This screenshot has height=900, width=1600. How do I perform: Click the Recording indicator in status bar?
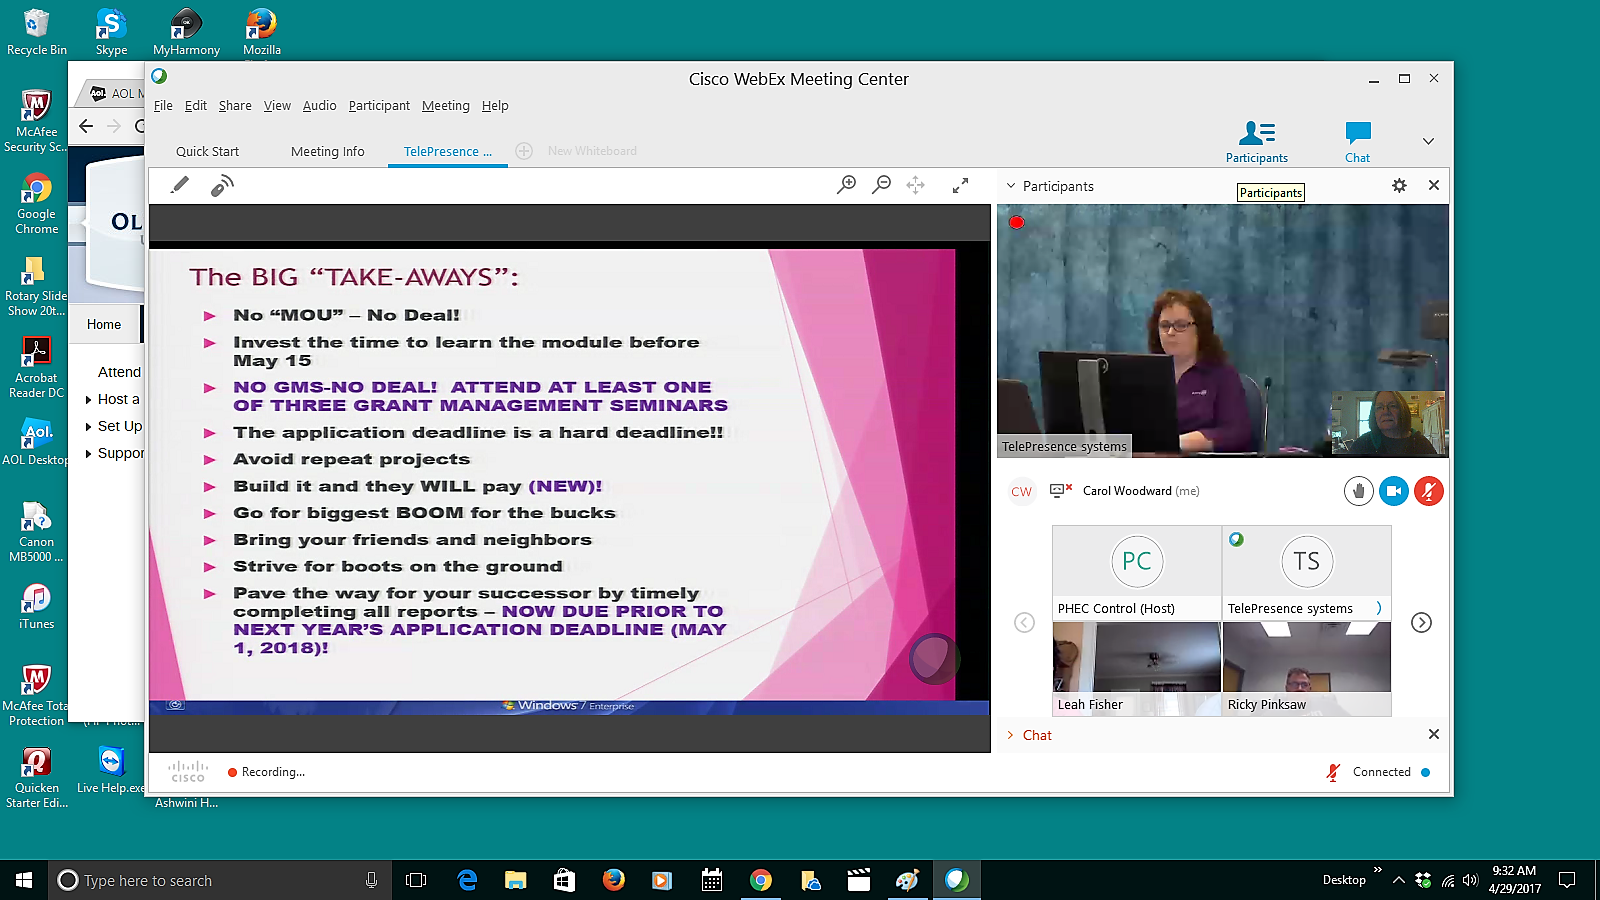pos(265,771)
